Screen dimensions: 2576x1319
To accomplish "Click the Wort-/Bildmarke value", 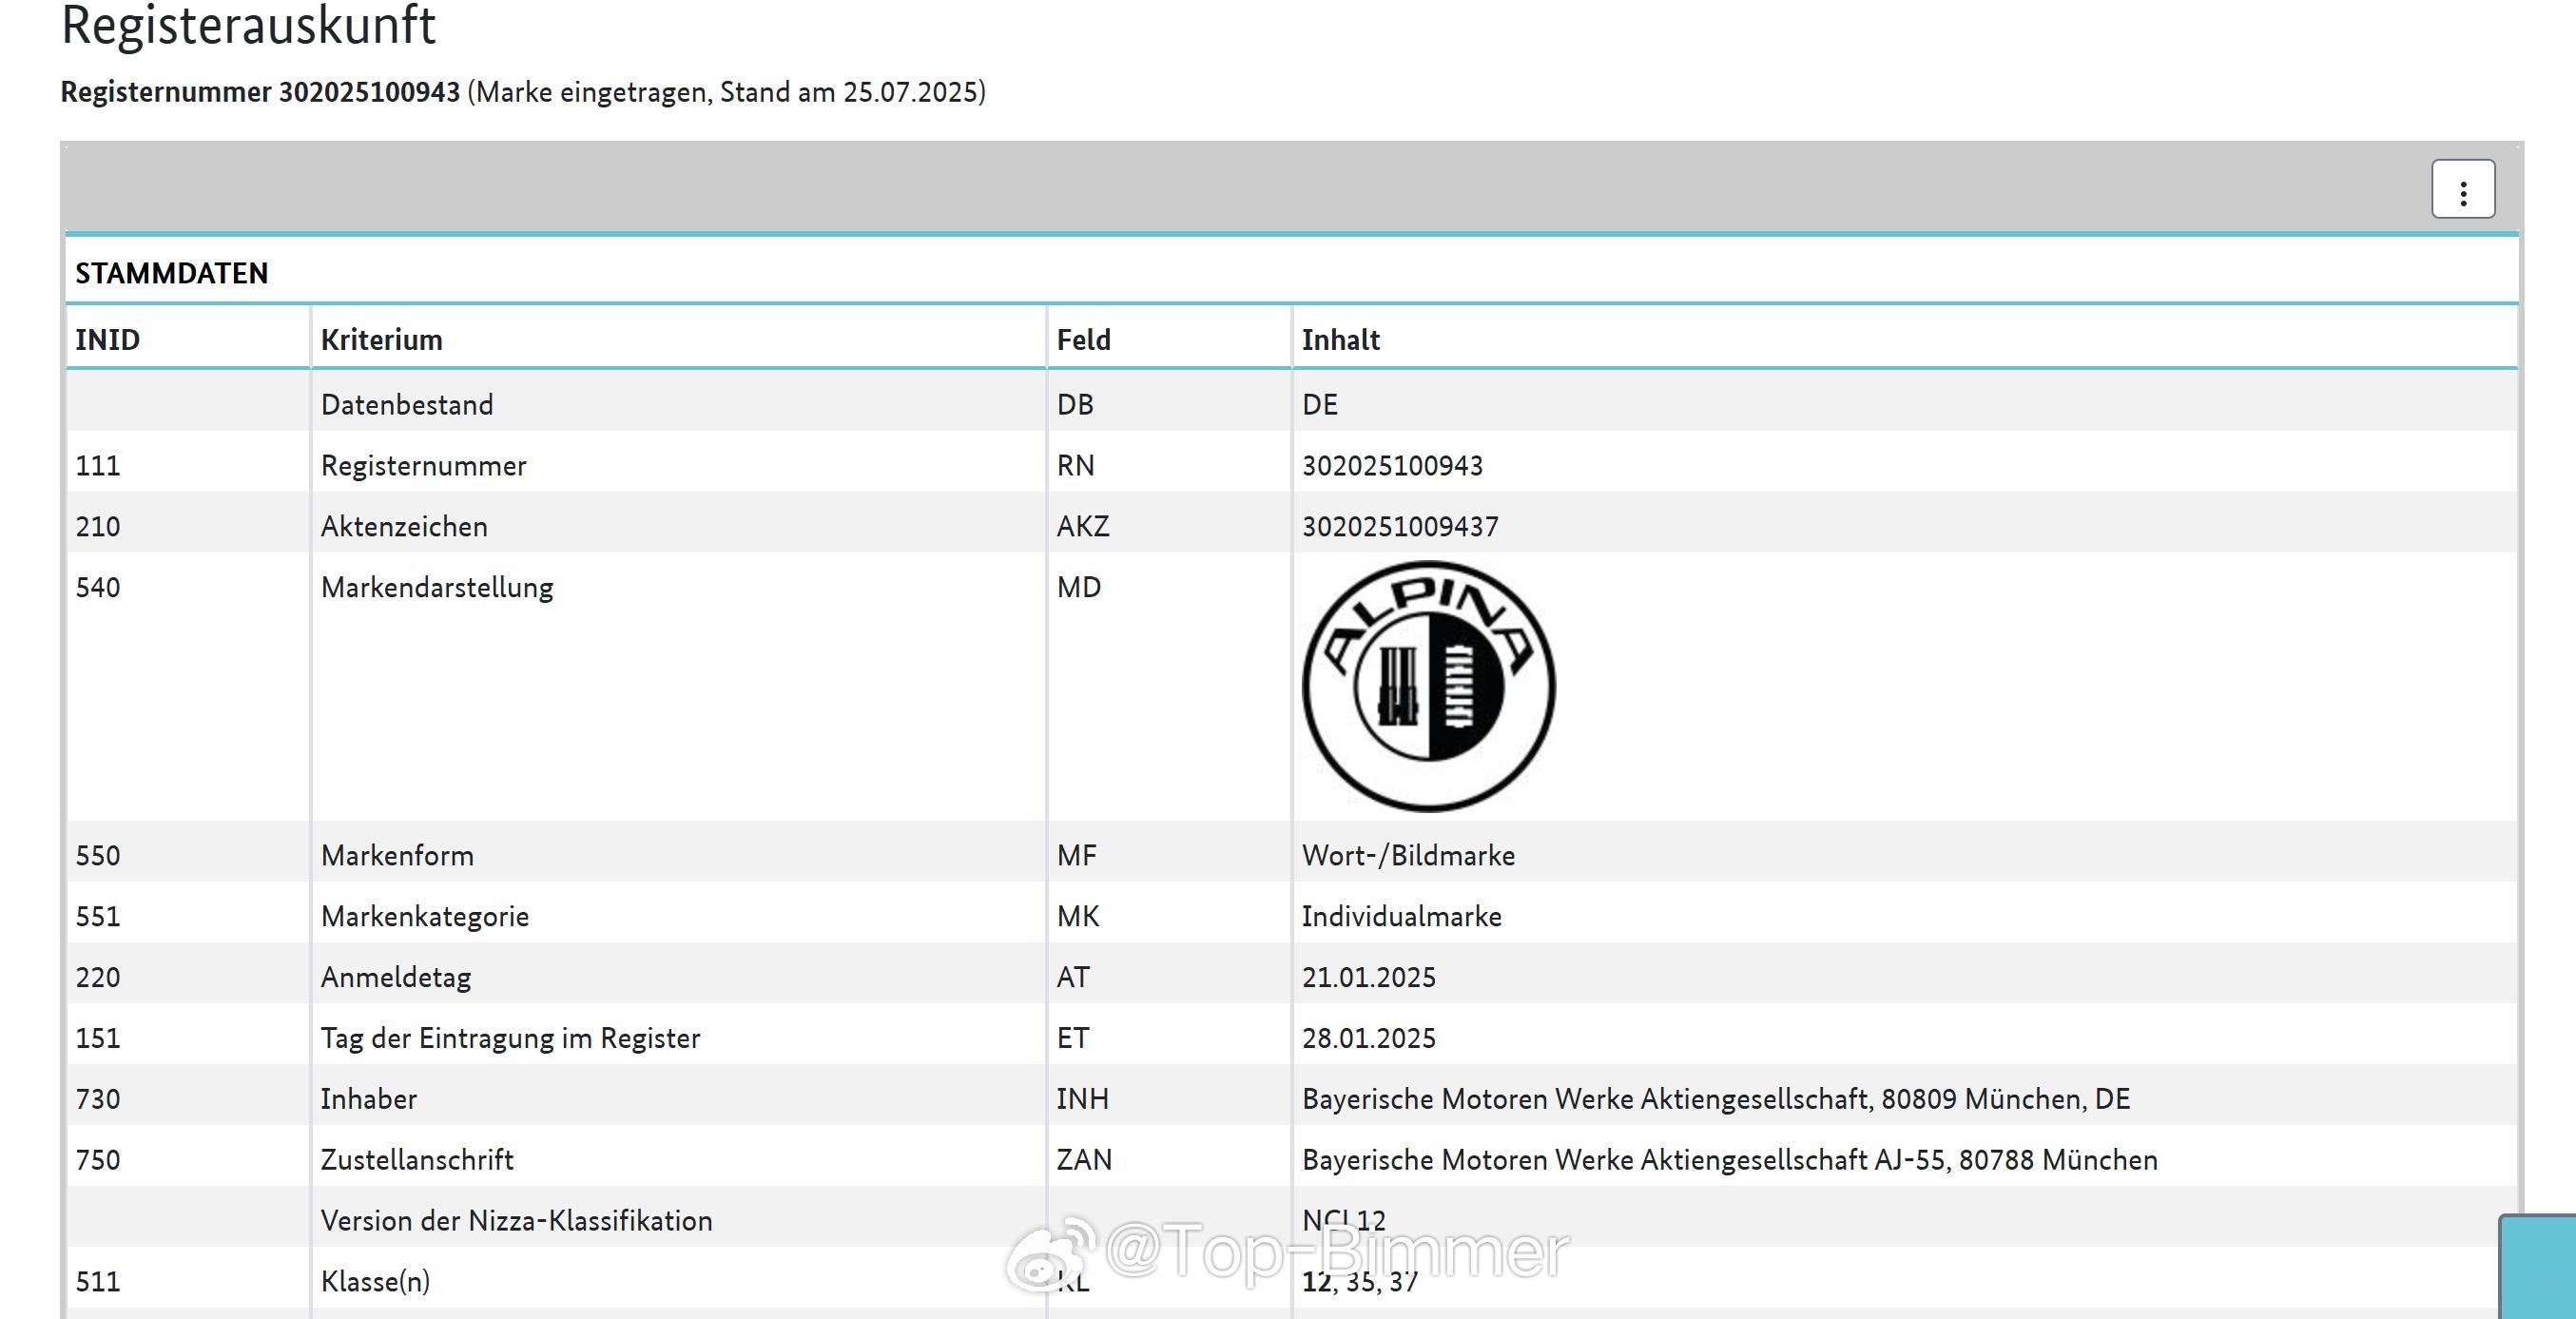I will (x=1408, y=856).
